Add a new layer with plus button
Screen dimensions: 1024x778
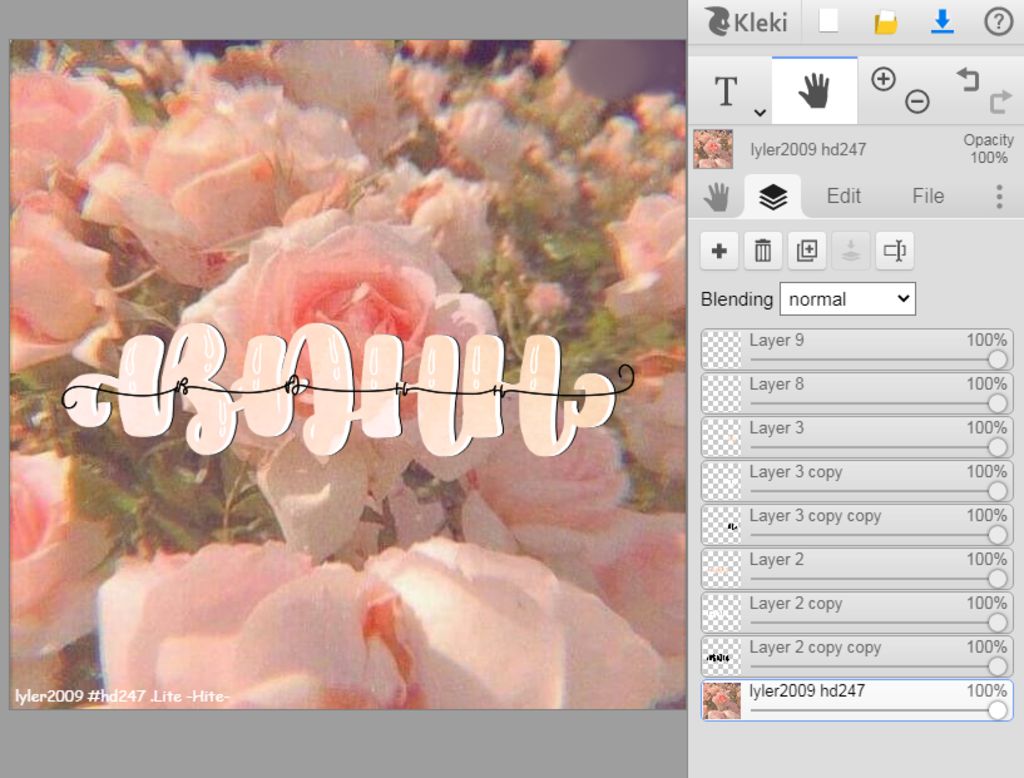click(719, 251)
